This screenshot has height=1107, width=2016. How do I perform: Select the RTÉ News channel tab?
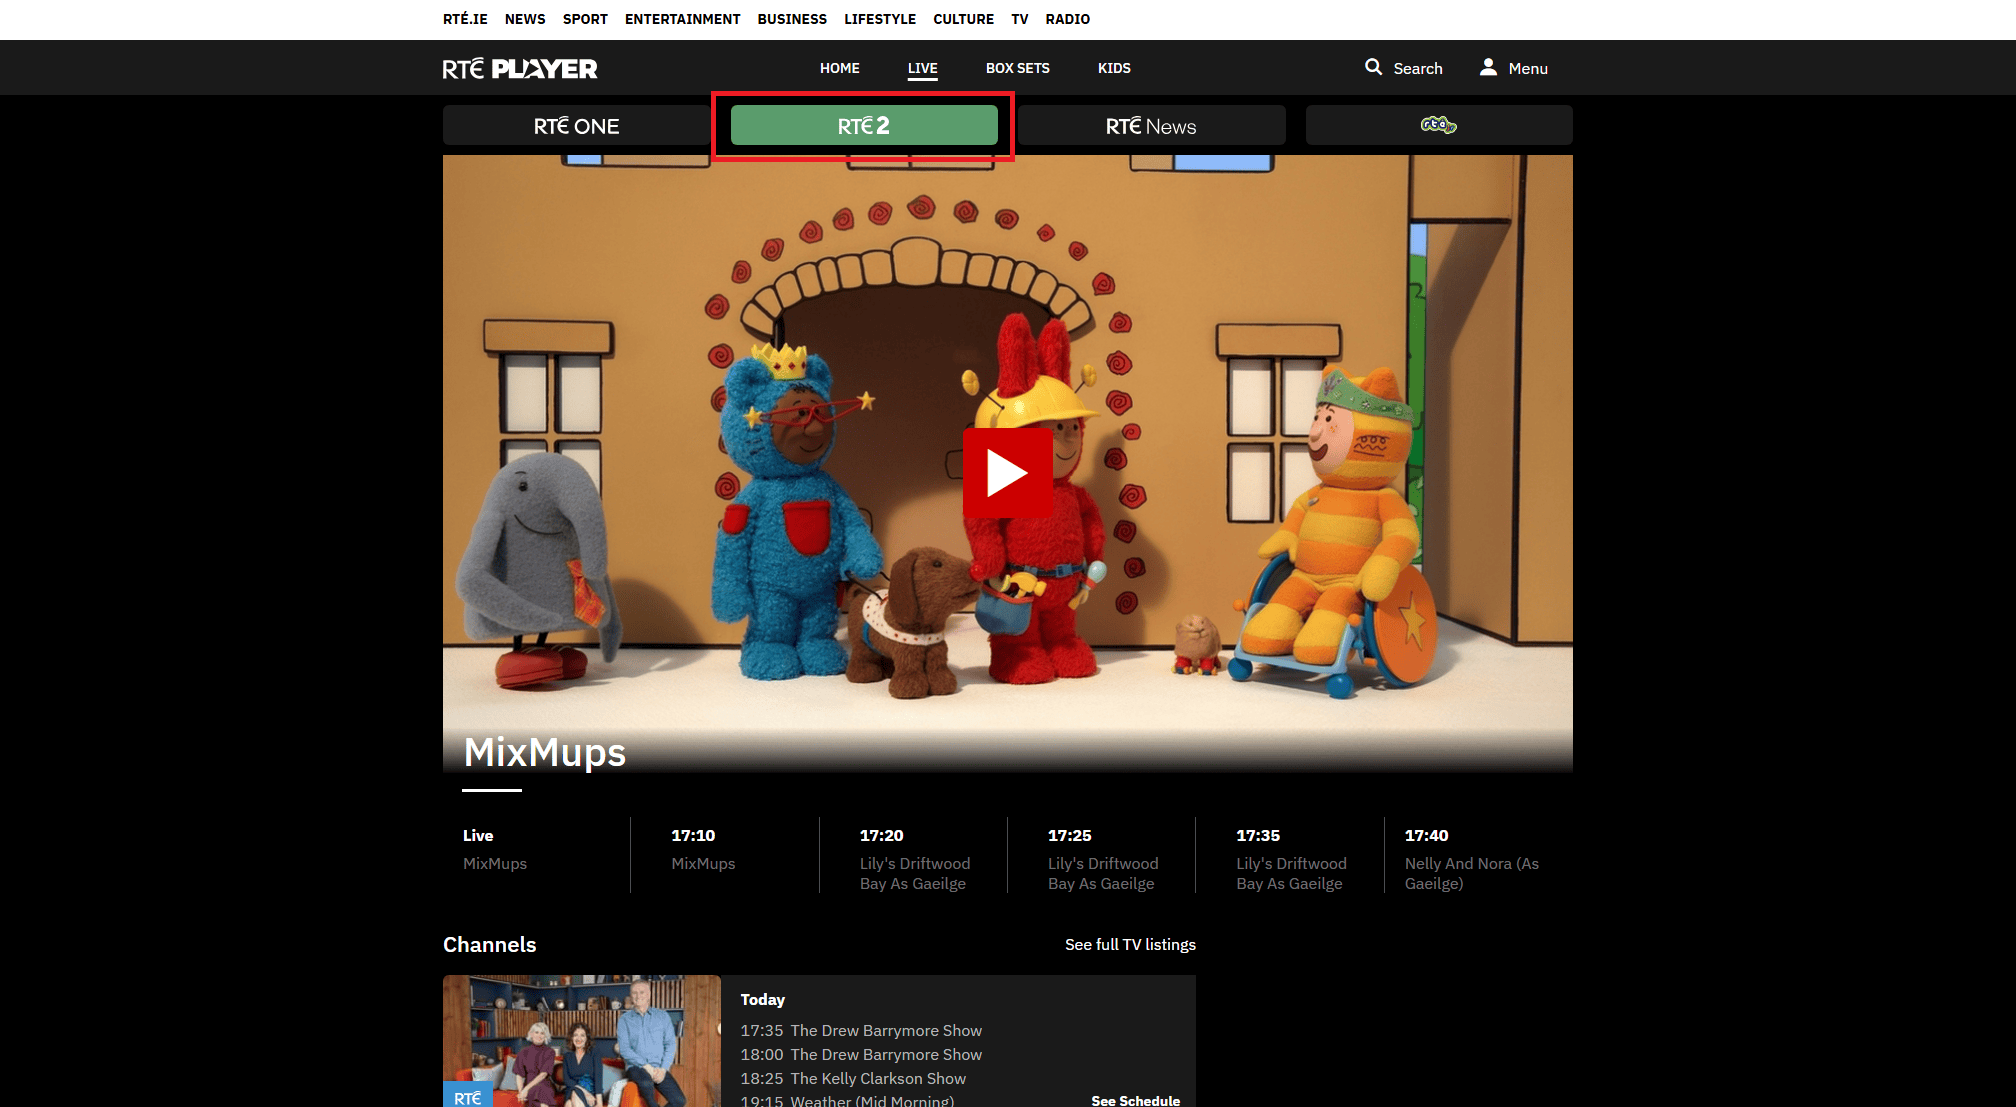[x=1150, y=126]
